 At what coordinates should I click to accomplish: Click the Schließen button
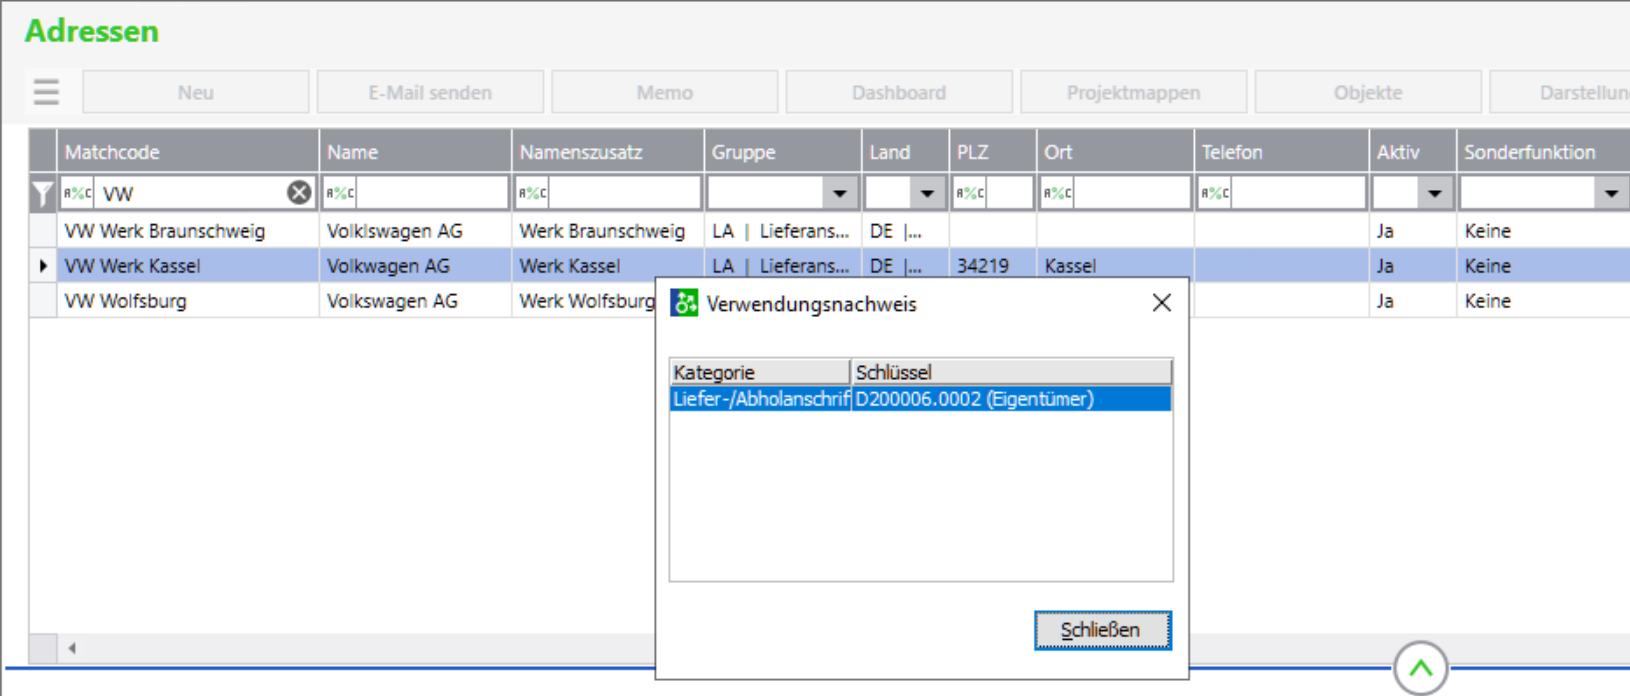point(1102,630)
